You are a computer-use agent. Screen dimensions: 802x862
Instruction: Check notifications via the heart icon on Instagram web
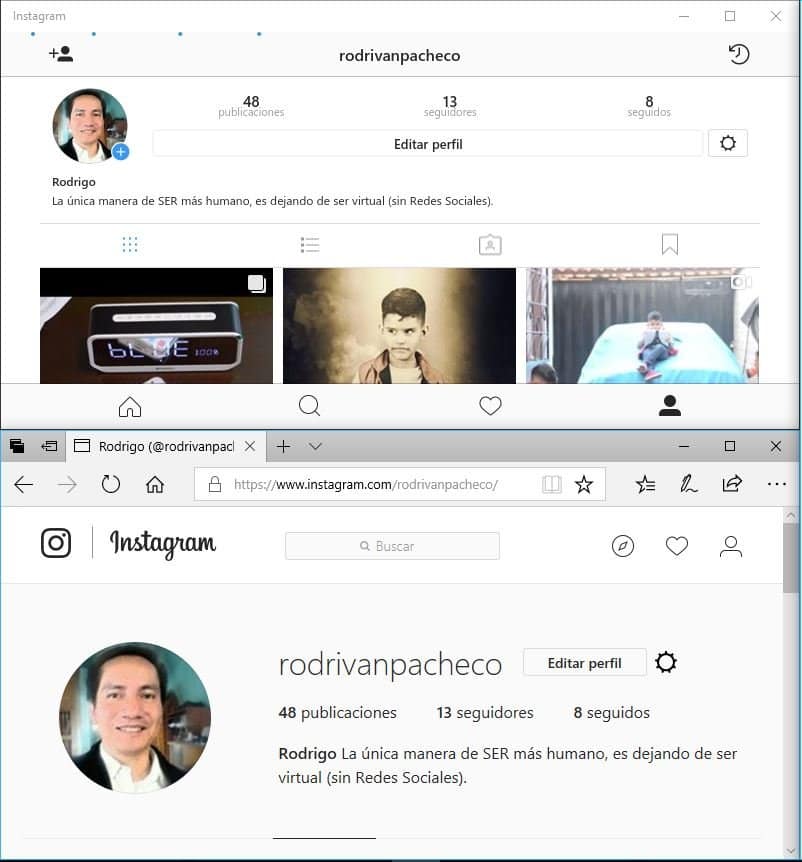[677, 546]
